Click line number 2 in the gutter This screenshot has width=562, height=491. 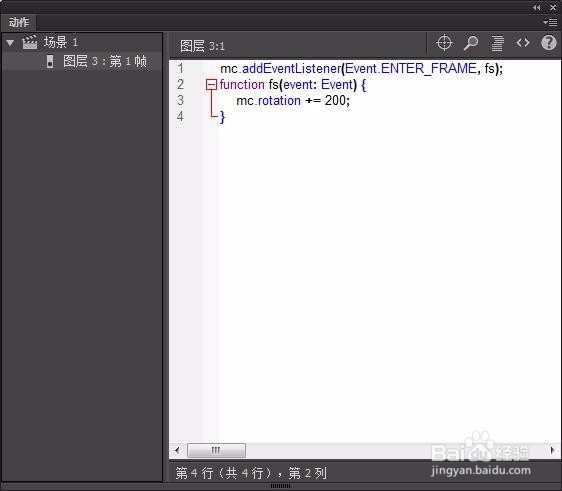point(180,84)
